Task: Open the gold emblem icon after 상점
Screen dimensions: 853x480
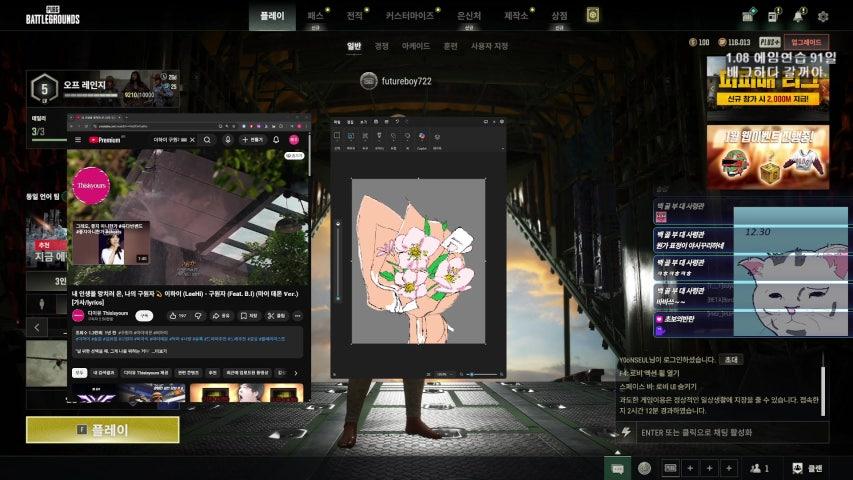Action: click(x=592, y=15)
